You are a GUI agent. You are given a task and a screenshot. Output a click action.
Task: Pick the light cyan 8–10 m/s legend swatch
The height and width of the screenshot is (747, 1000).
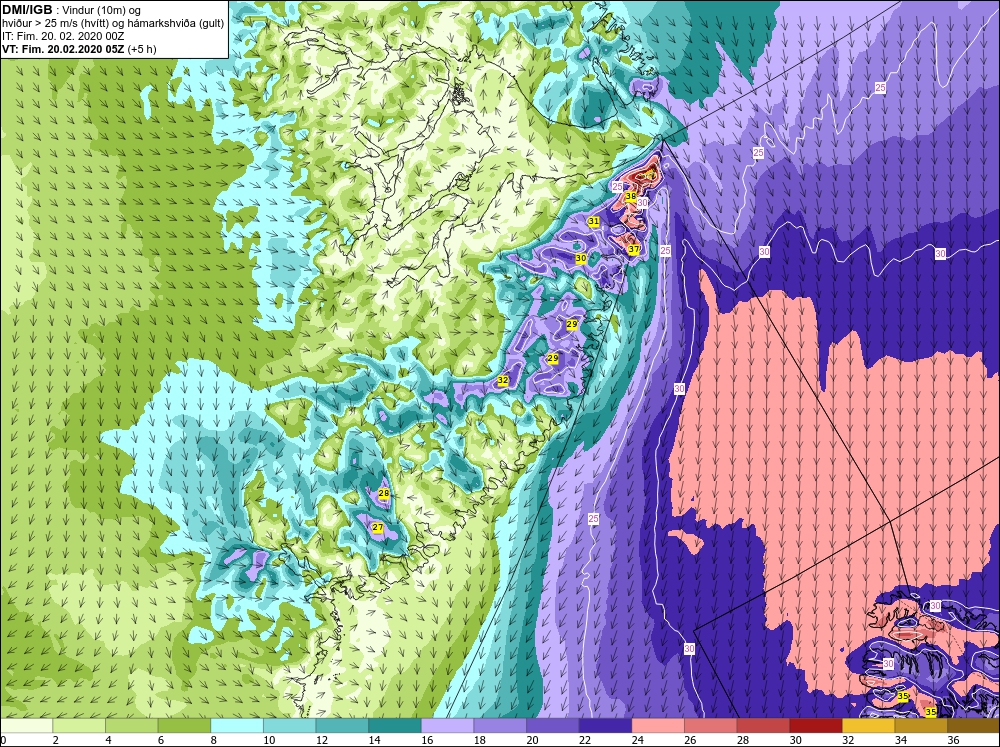[237, 725]
